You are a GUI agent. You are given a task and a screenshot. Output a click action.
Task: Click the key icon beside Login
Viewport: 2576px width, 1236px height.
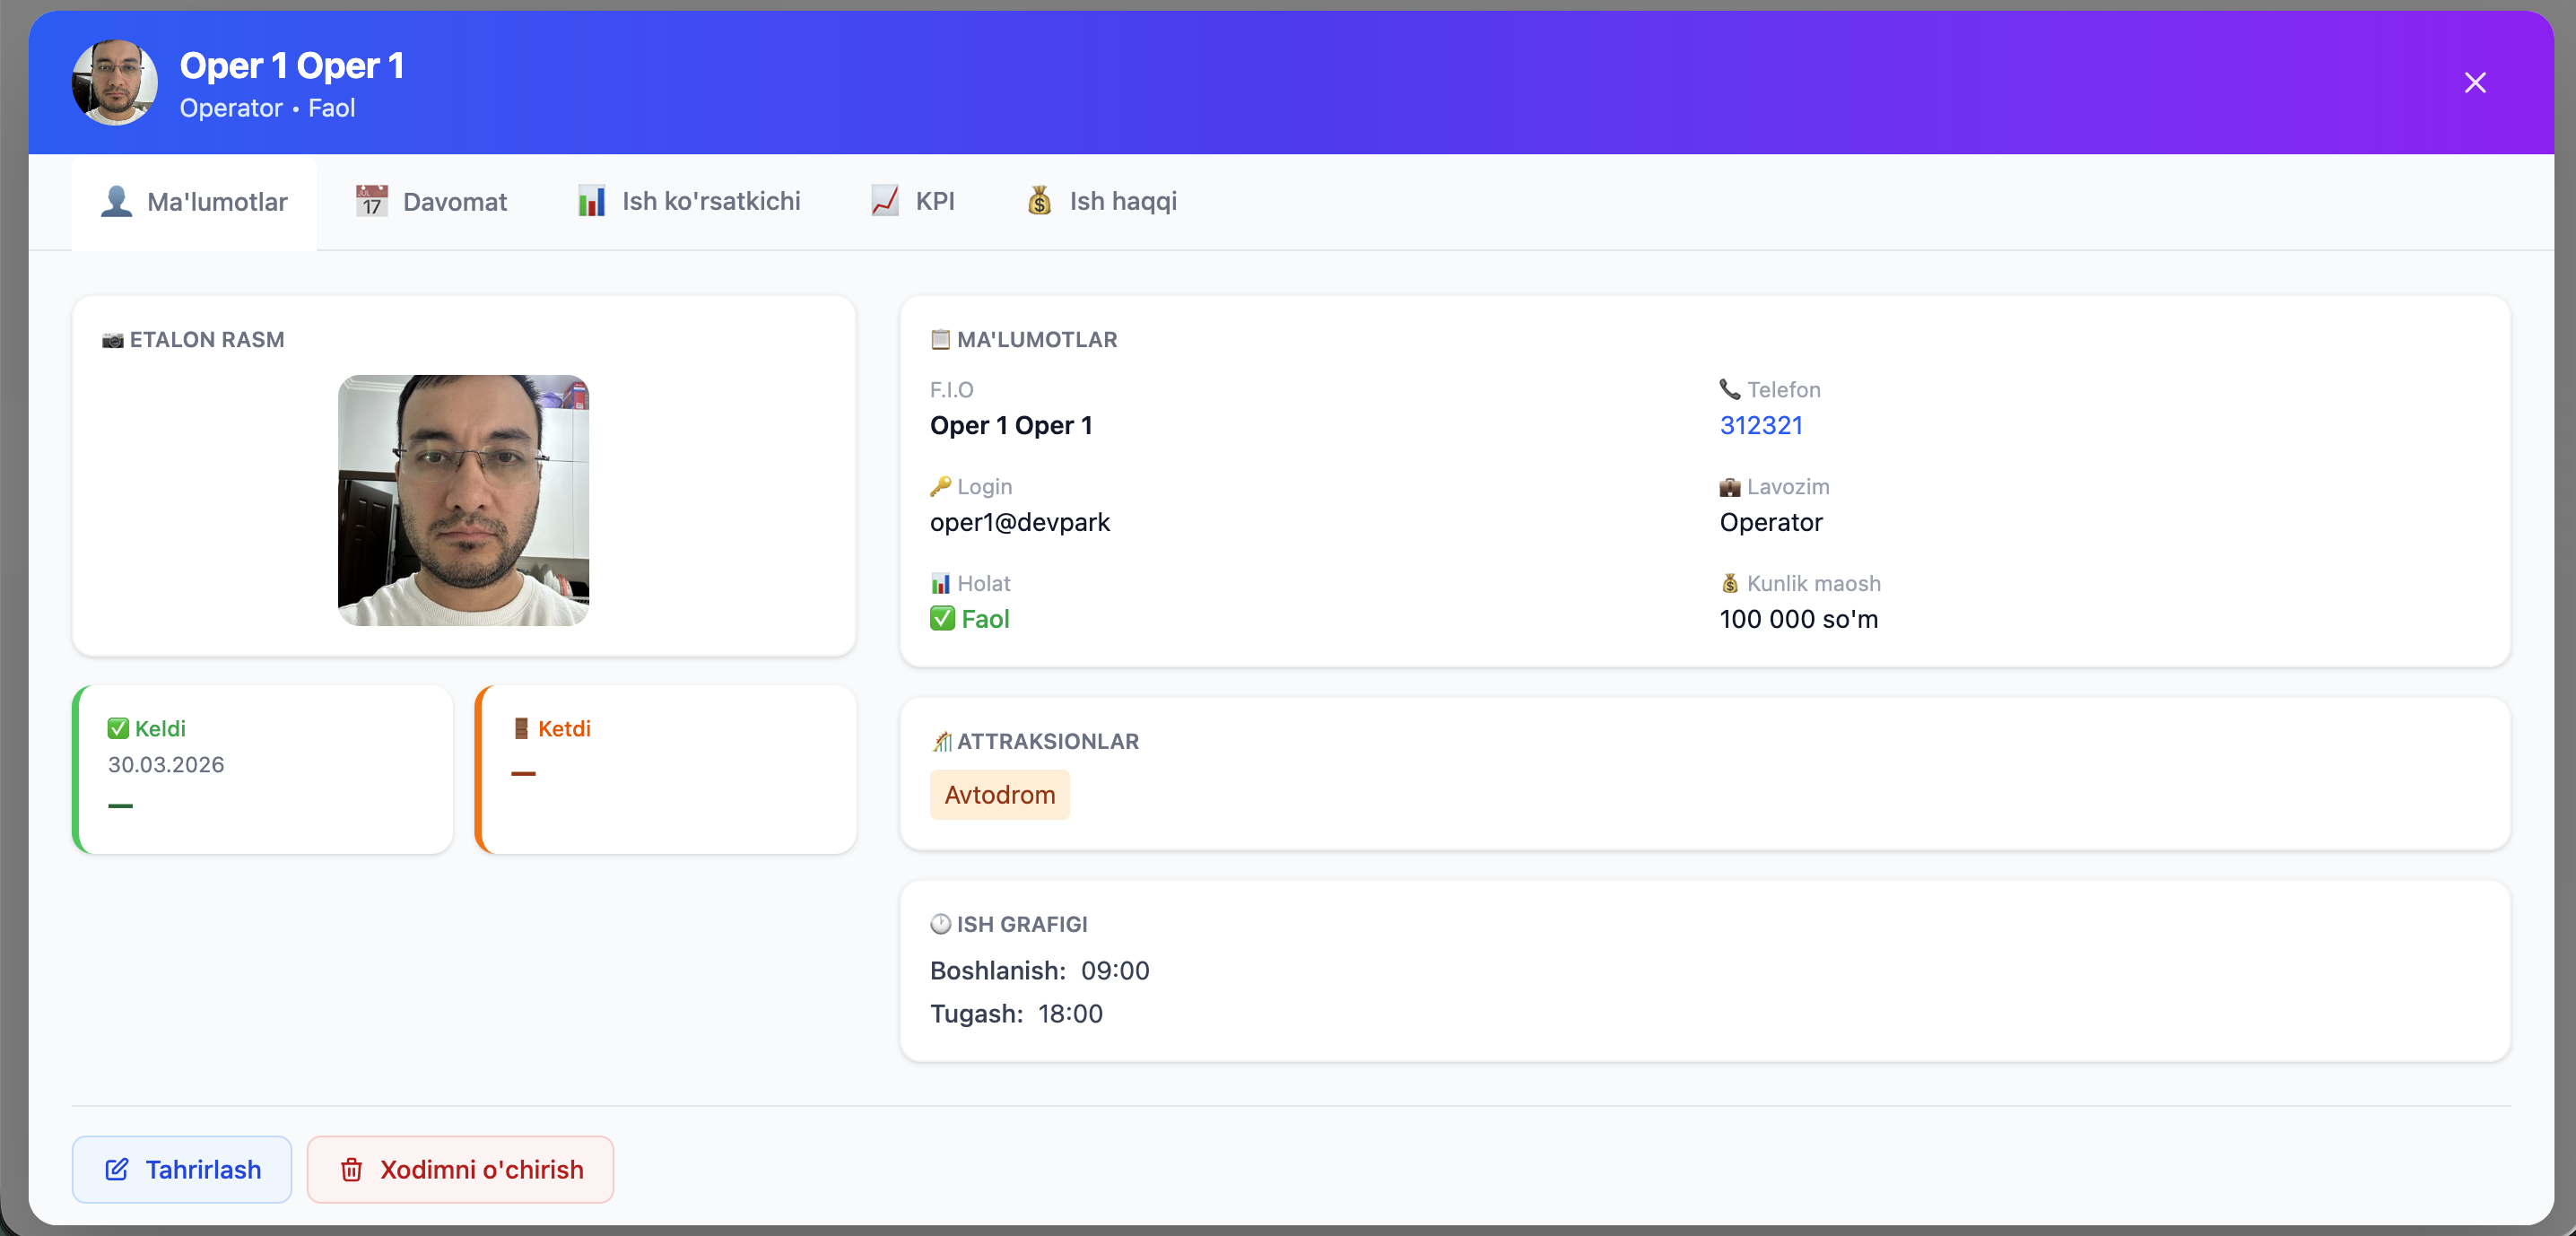(940, 486)
